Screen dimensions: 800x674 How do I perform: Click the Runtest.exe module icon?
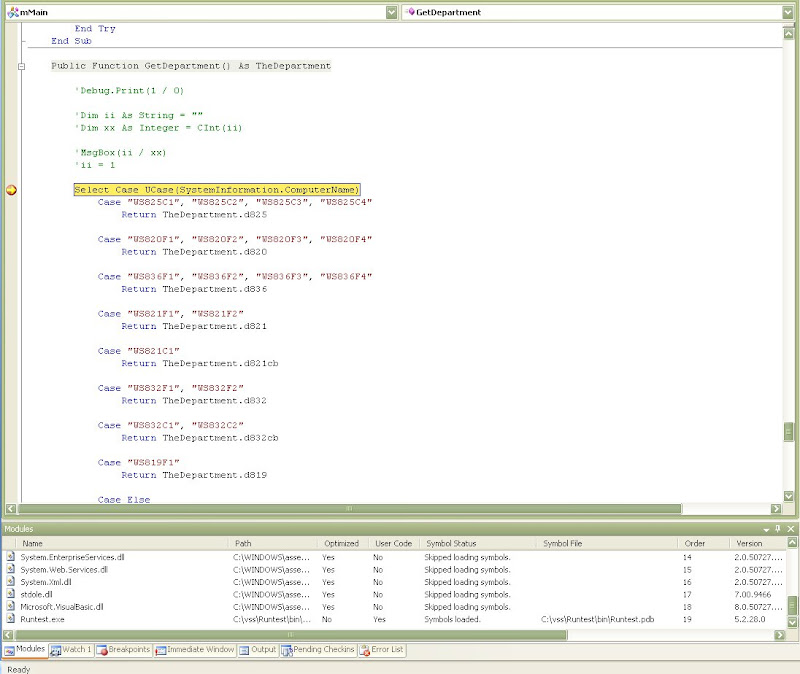coord(11,619)
